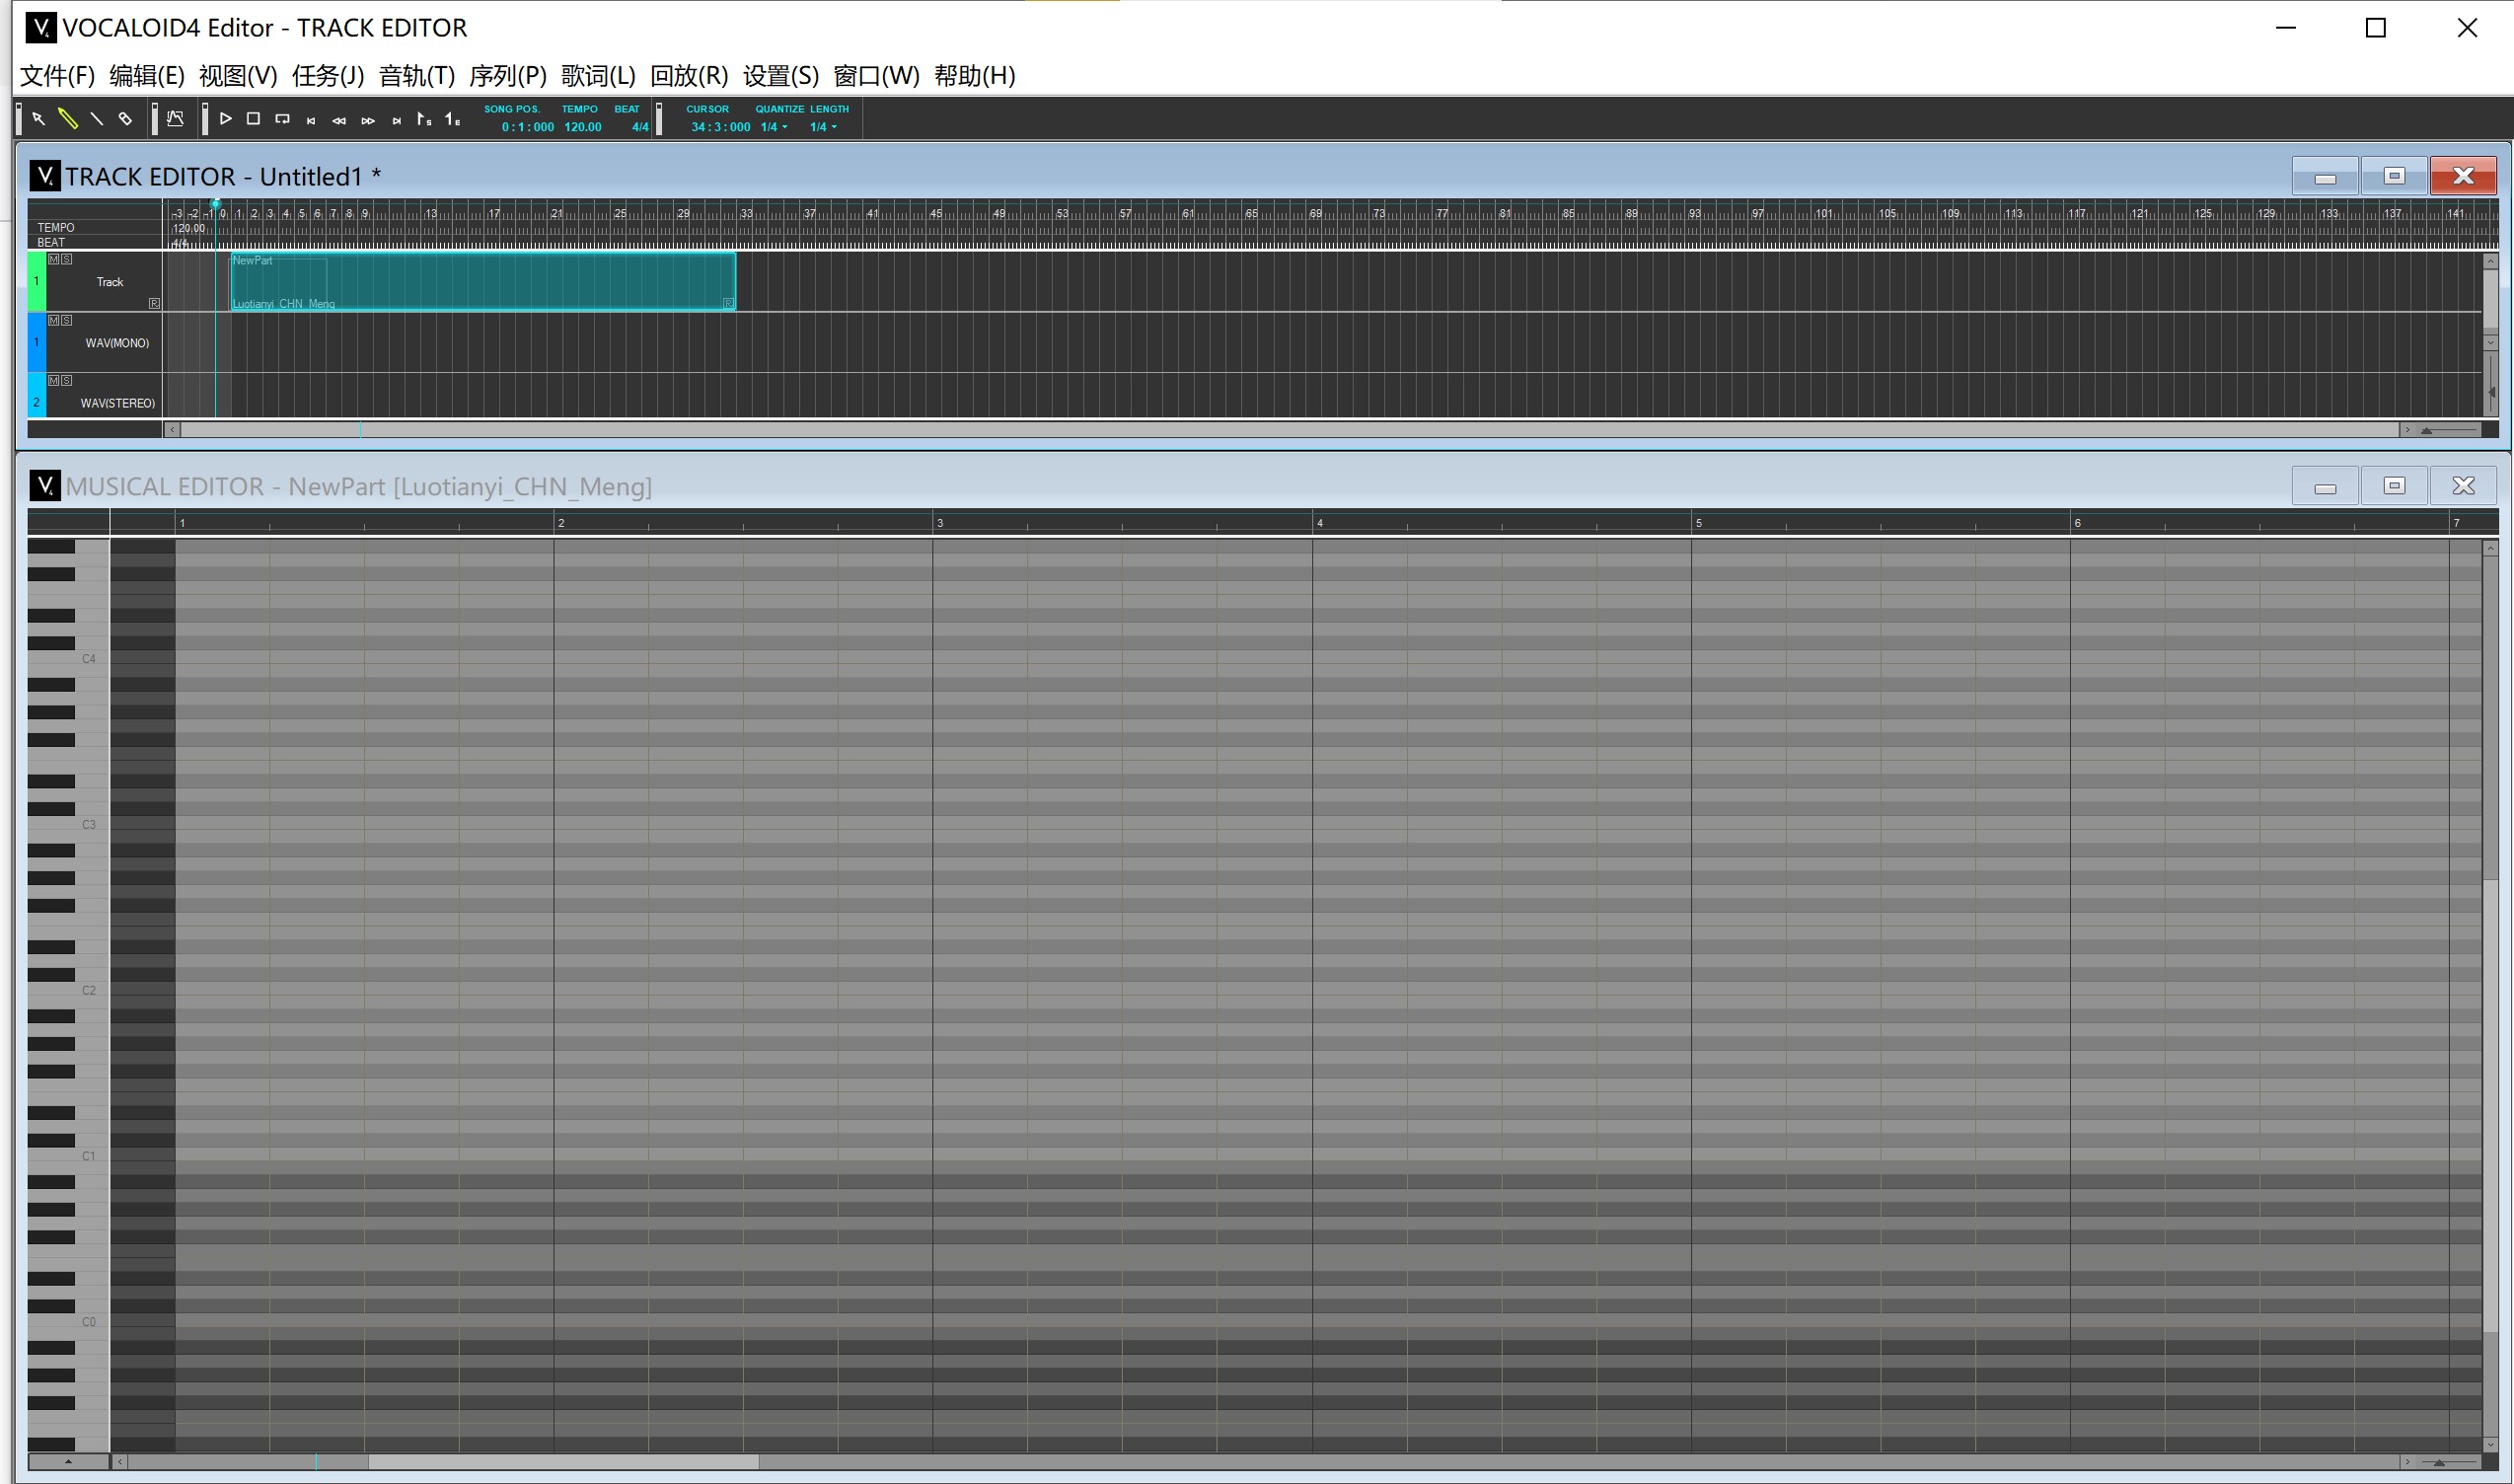This screenshot has height=1484, width=2514.
Task: Mute Track 1 with its M button
Action: pos(54,259)
